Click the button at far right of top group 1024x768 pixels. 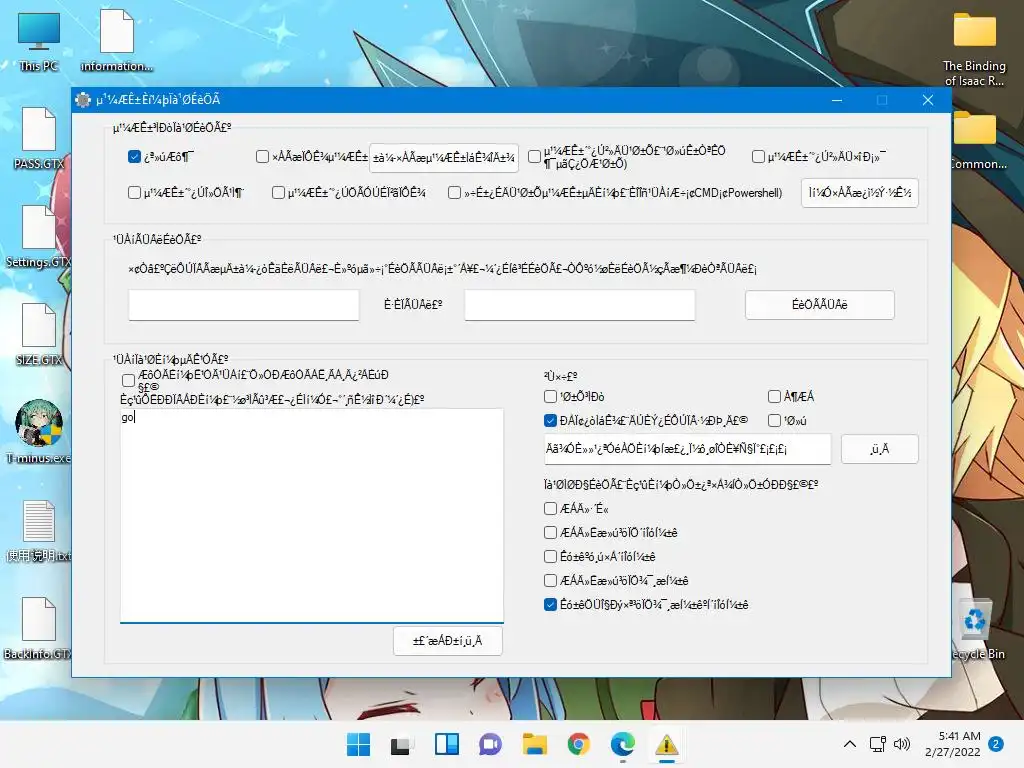(859, 193)
